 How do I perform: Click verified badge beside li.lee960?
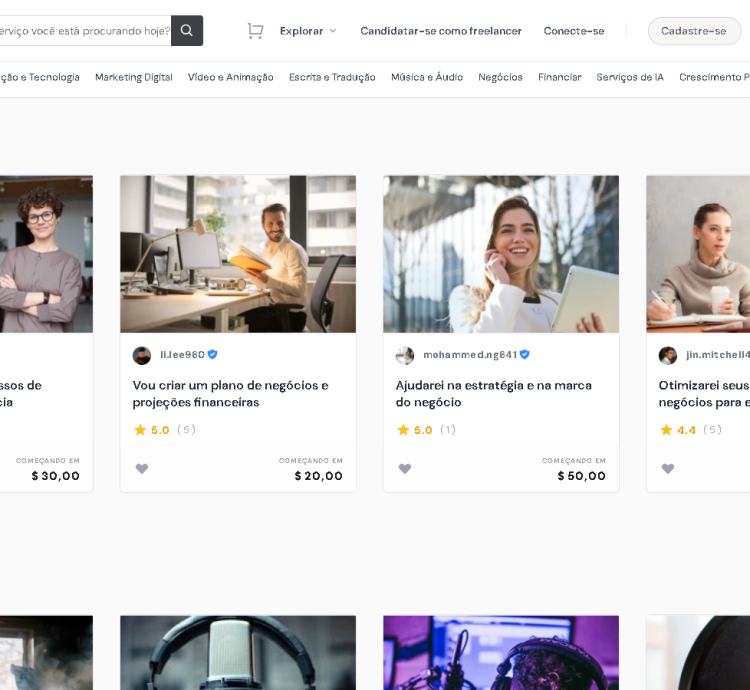pos(212,354)
